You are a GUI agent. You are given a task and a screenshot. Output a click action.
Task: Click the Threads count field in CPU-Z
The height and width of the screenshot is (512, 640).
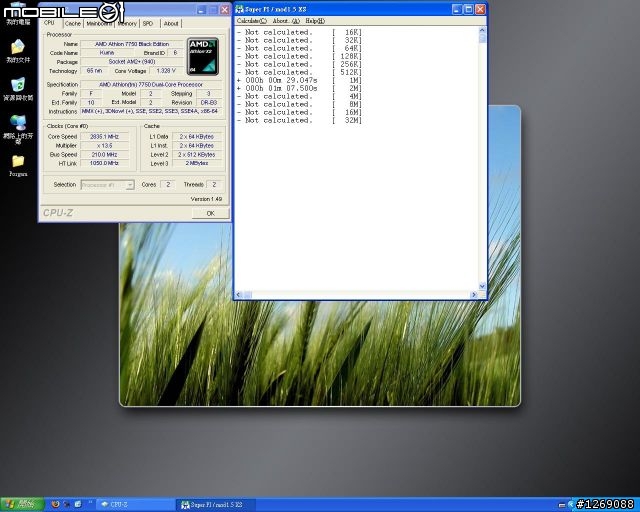[214, 185]
